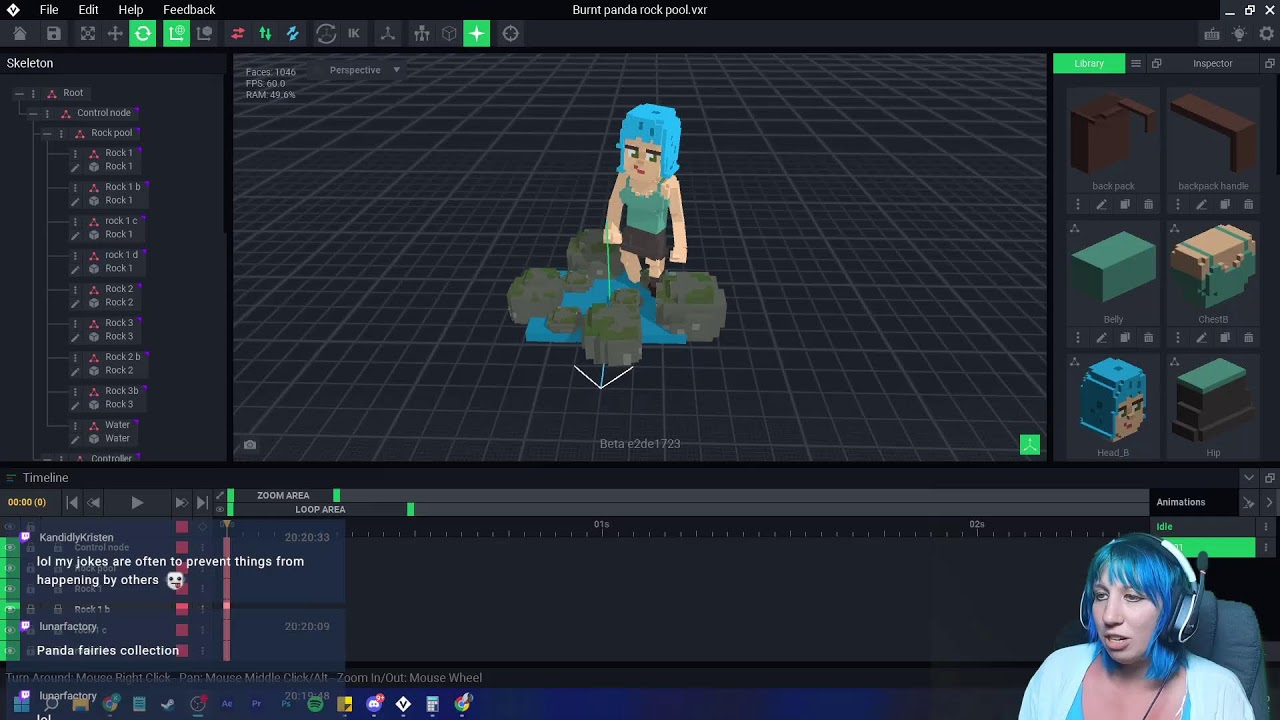This screenshot has width=1280, height=720.
Task: Toggle the green global axis space icon
Action: (x=176, y=34)
